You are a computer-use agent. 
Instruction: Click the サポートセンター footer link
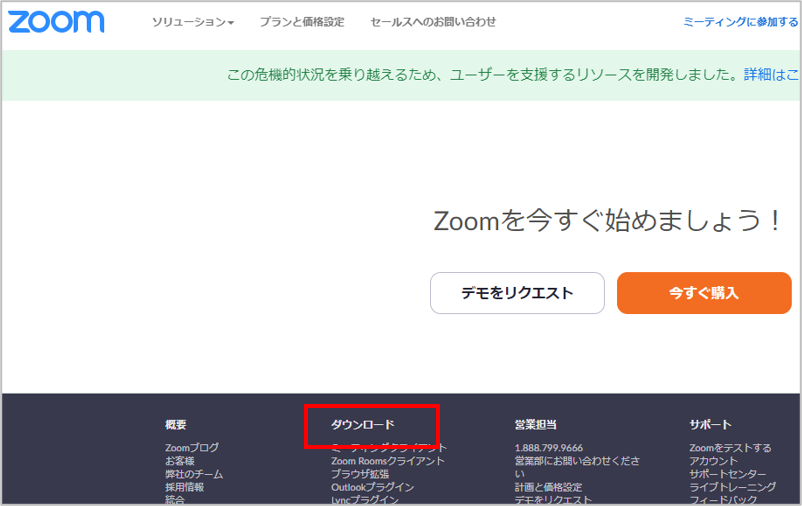point(727,474)
